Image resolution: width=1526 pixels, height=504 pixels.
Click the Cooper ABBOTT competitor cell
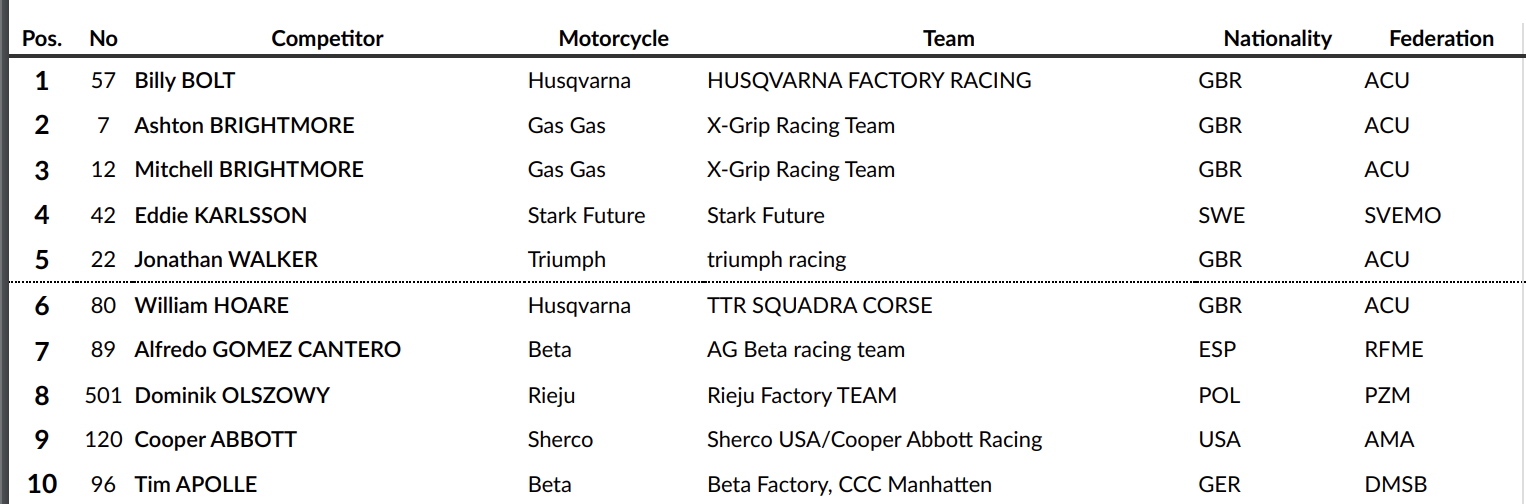coord(216,440)
